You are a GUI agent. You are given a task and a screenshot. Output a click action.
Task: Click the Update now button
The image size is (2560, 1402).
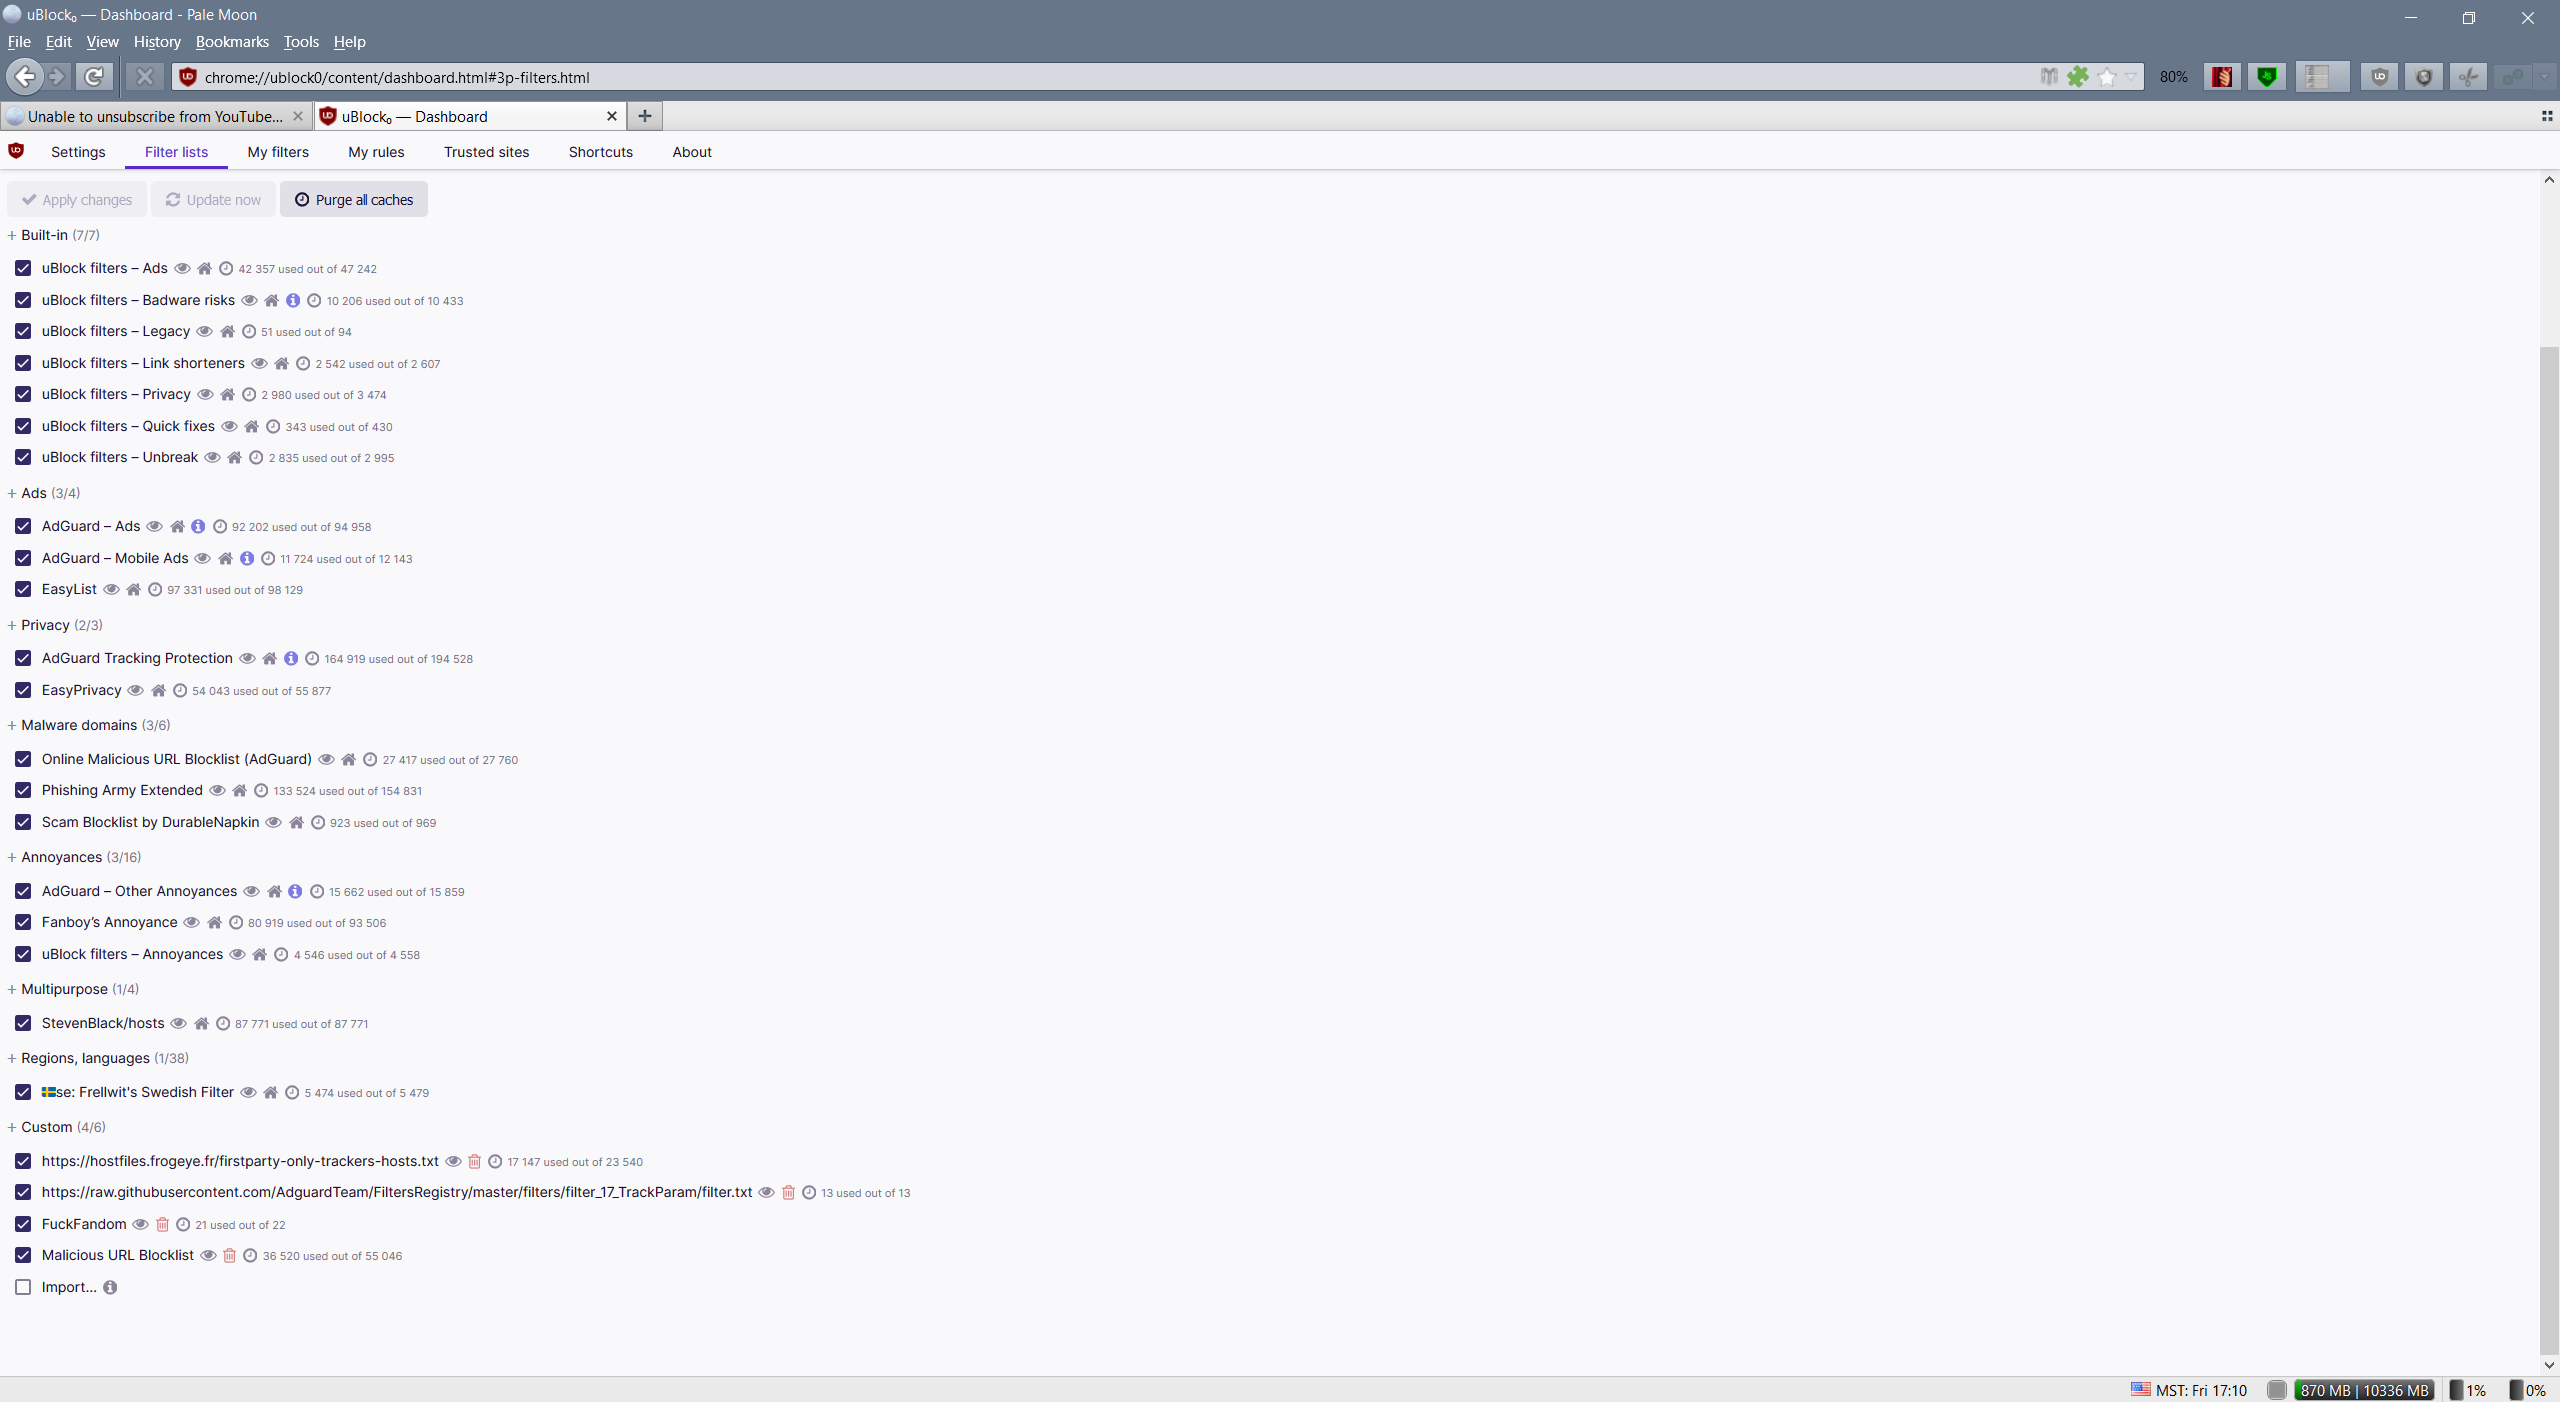click(x=213, y=200)
